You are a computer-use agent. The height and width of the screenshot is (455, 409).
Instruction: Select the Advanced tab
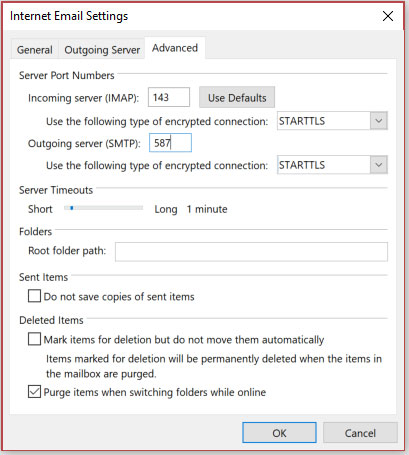click(x=175, y=48)
